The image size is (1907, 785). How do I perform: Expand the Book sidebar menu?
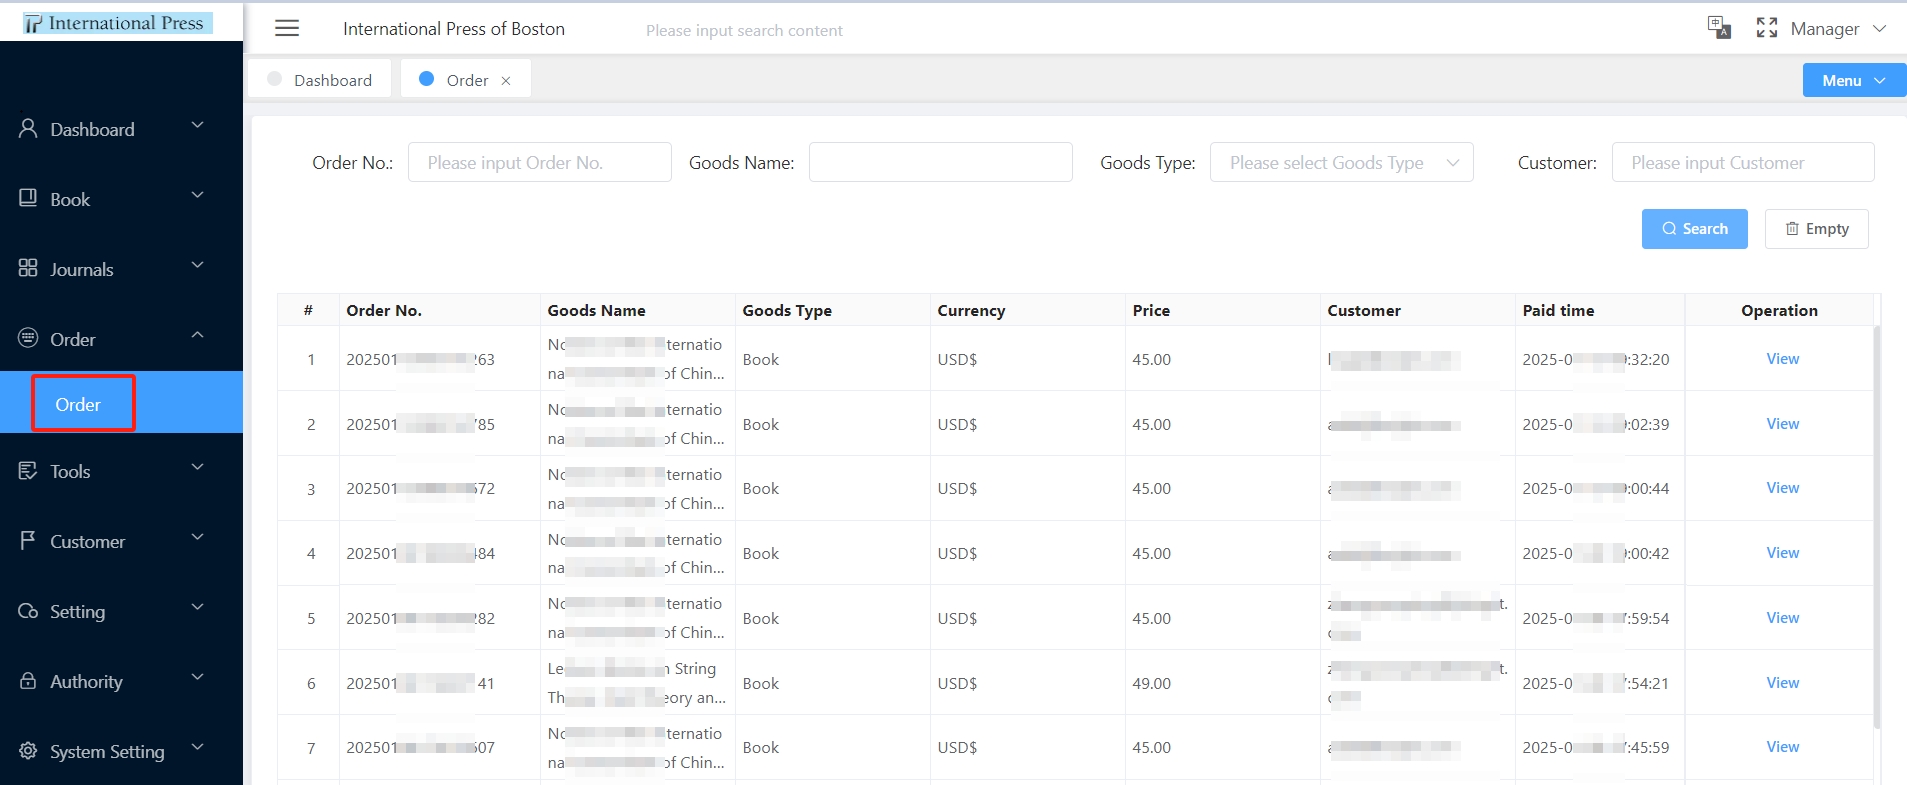click(197, 195)
